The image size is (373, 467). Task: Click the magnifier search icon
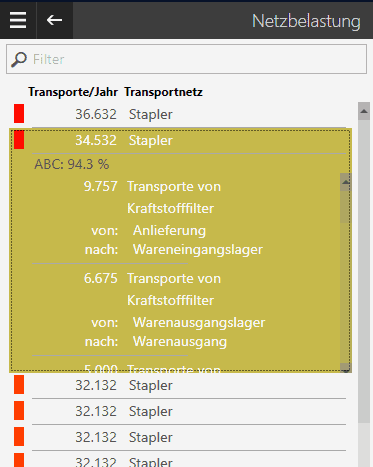(x=19, y=60)
